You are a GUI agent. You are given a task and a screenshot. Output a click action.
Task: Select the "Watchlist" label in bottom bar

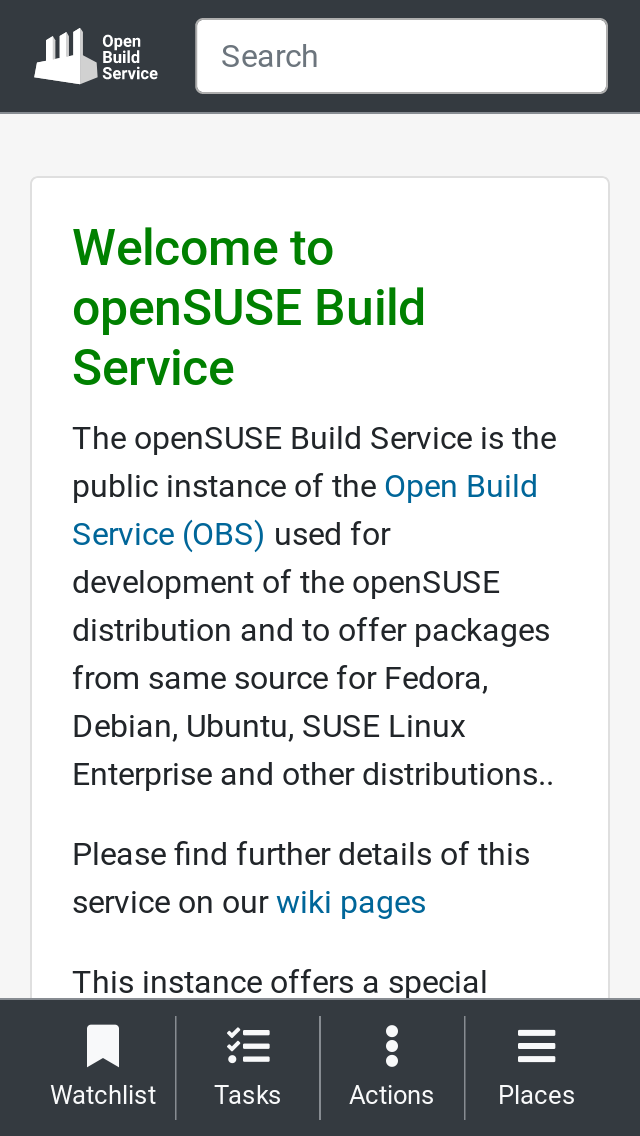pos(103,1095)
